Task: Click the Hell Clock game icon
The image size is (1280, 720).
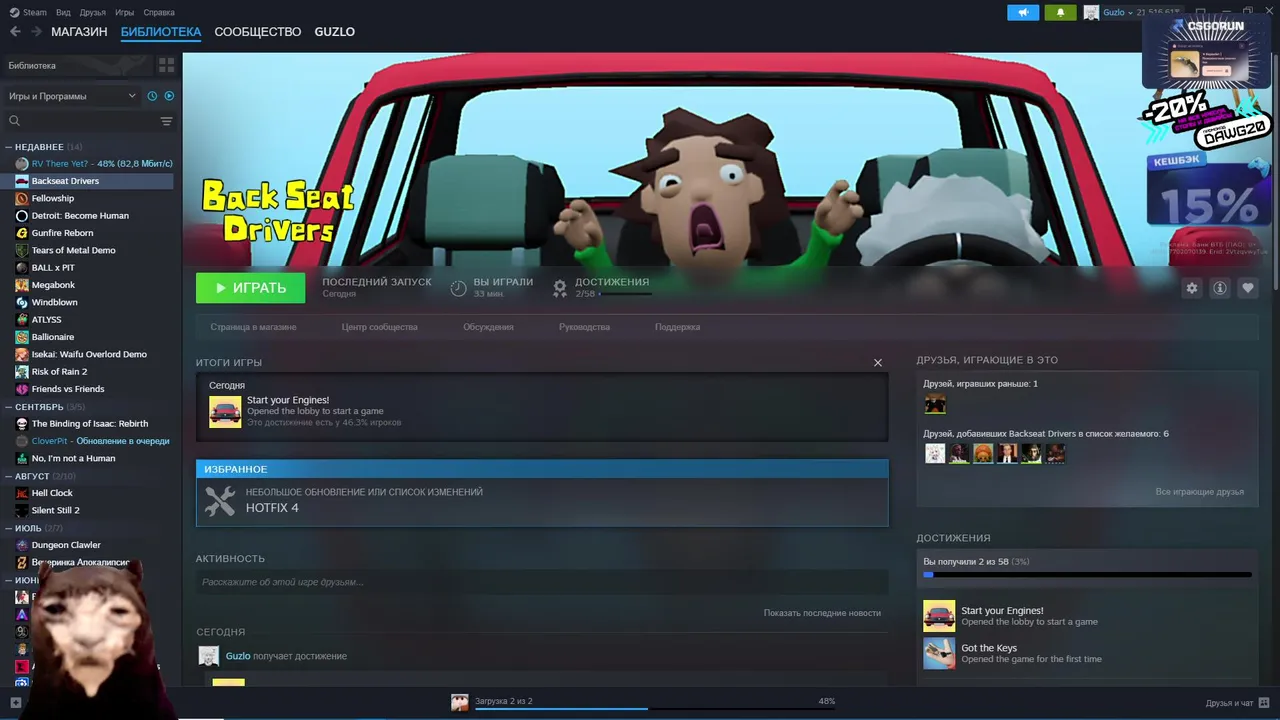Action: [x=22, y=493]
